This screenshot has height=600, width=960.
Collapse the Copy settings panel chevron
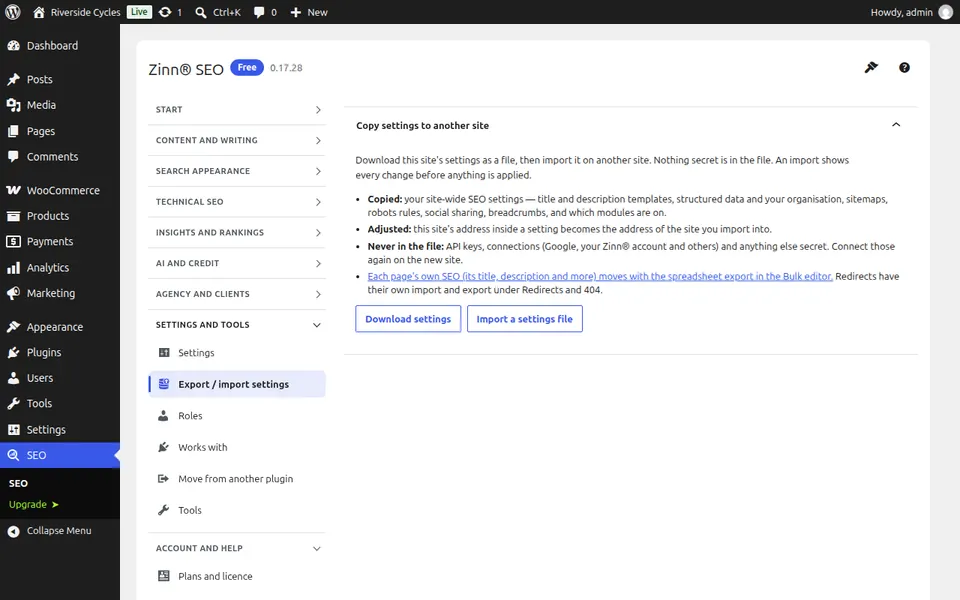pyautogui.click(x=896, y=125)
